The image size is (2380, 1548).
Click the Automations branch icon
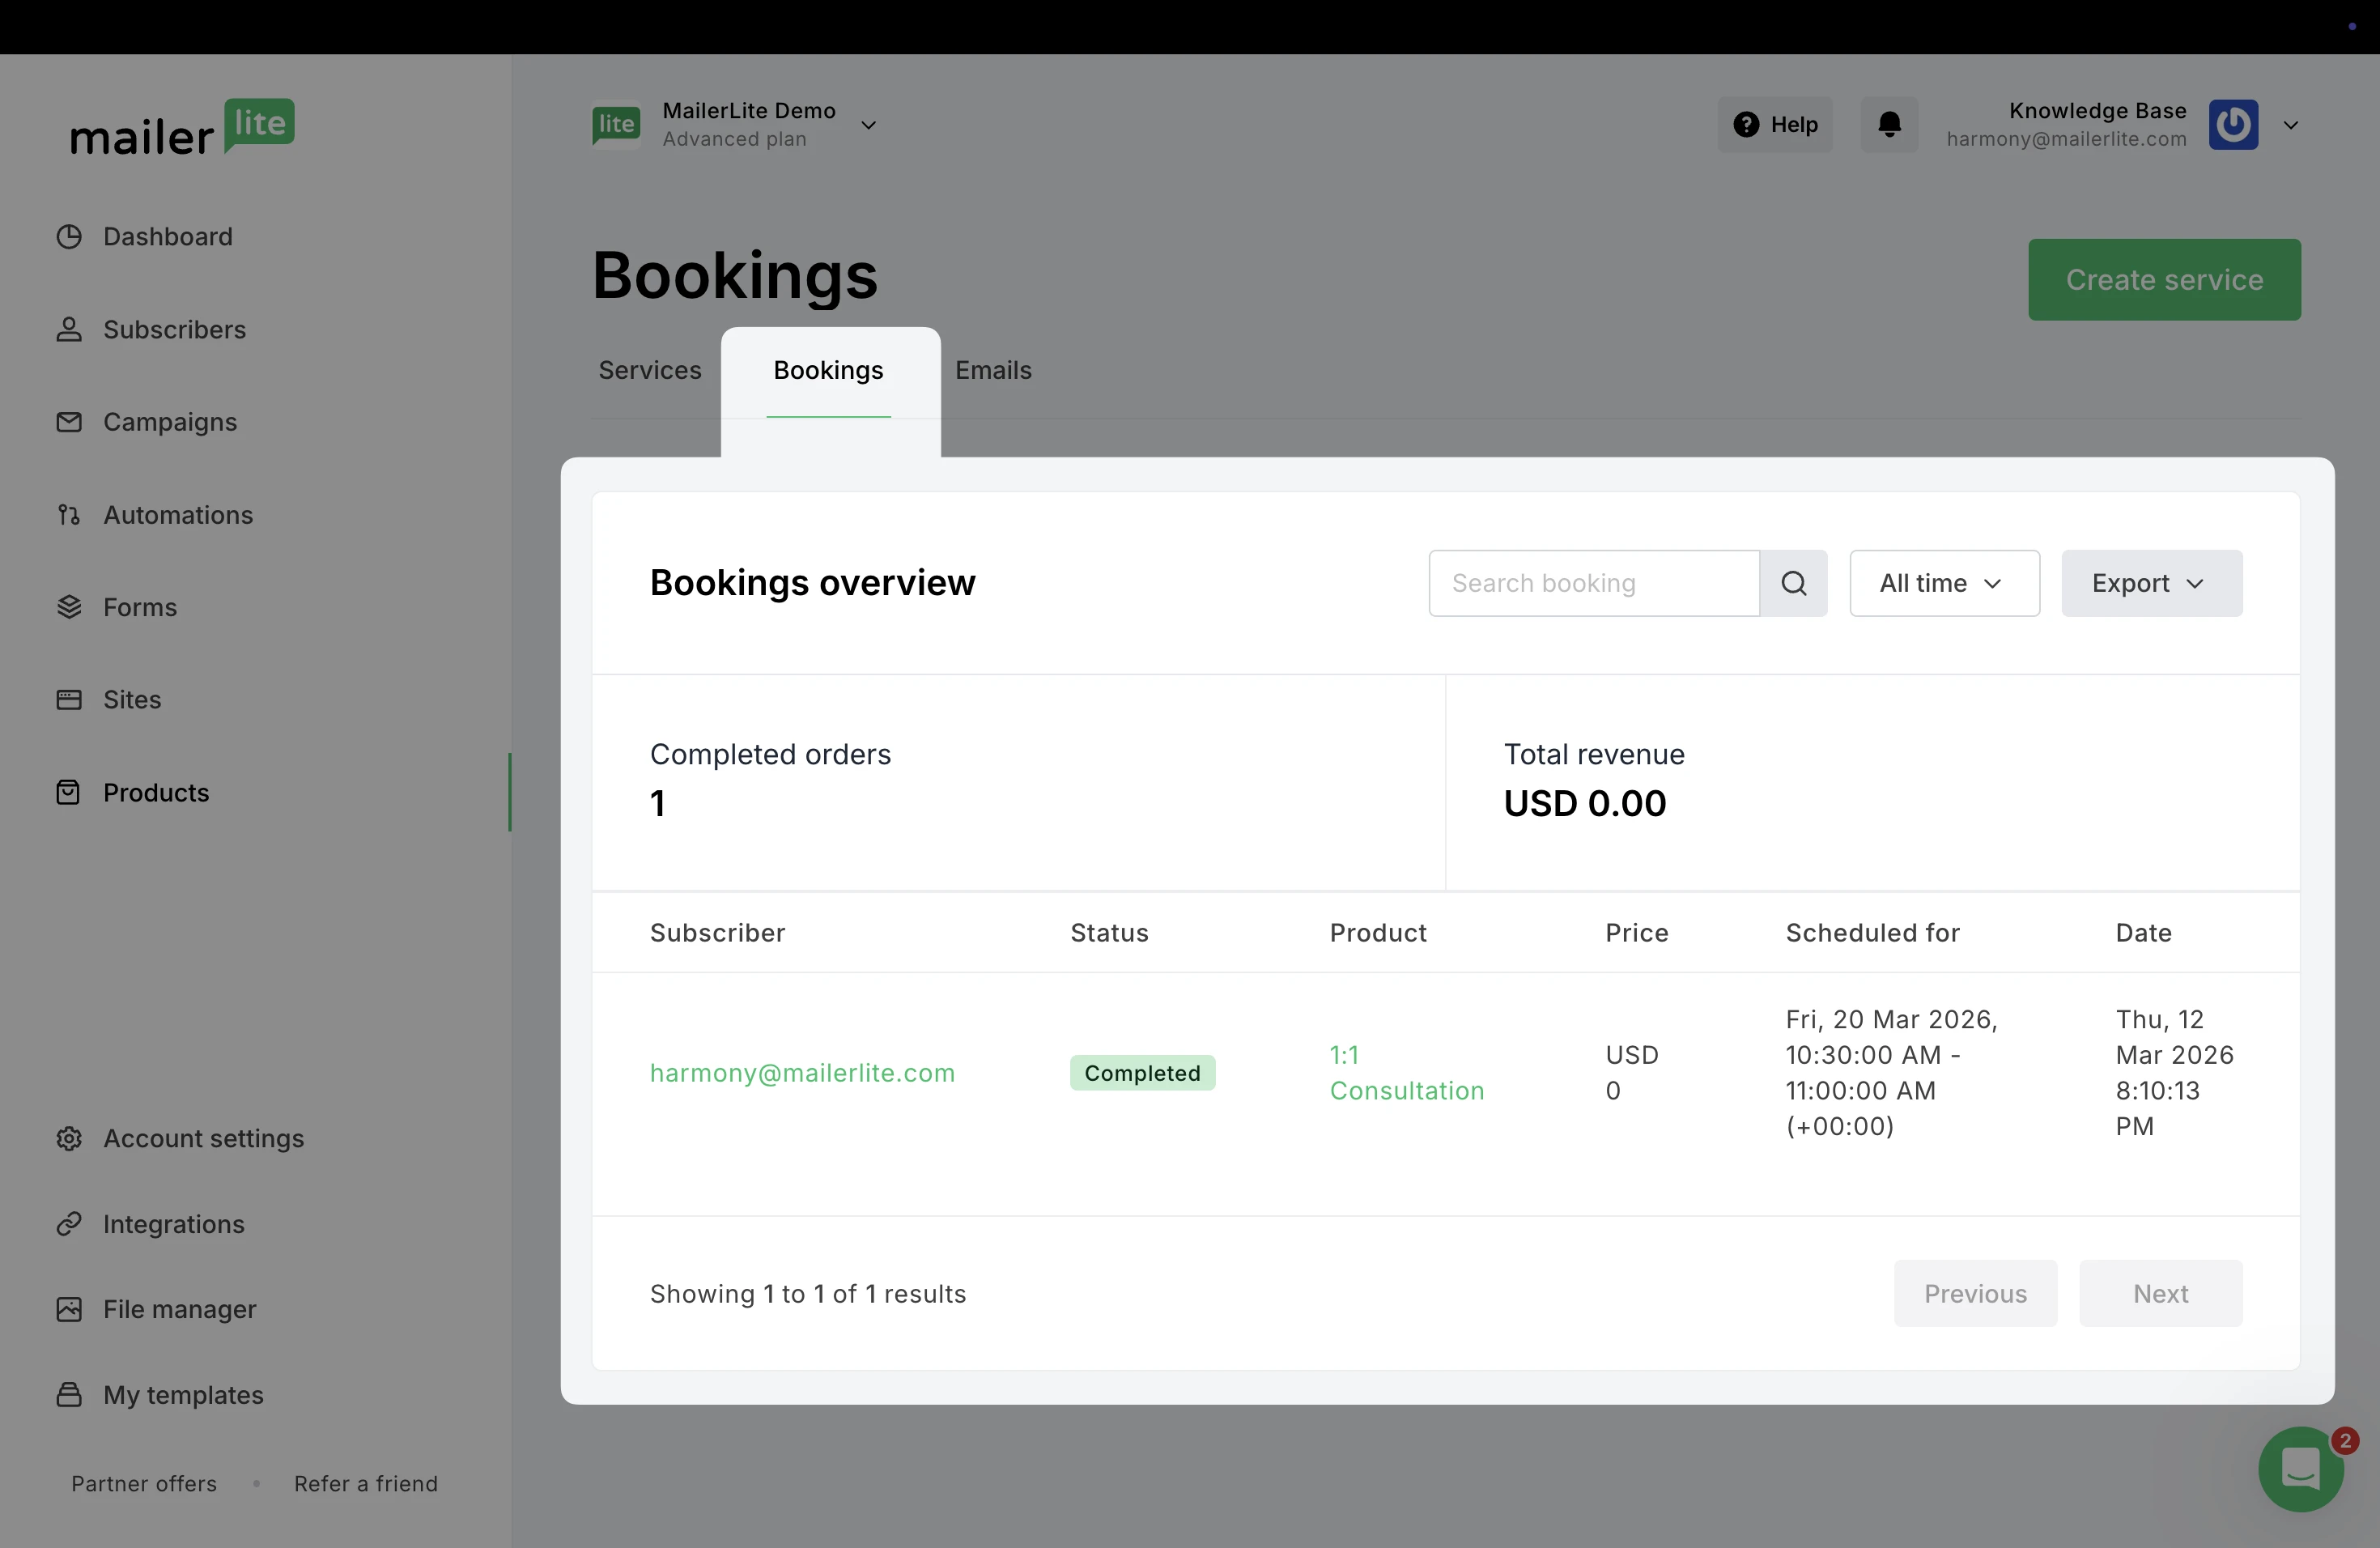(x=69, y=515)
